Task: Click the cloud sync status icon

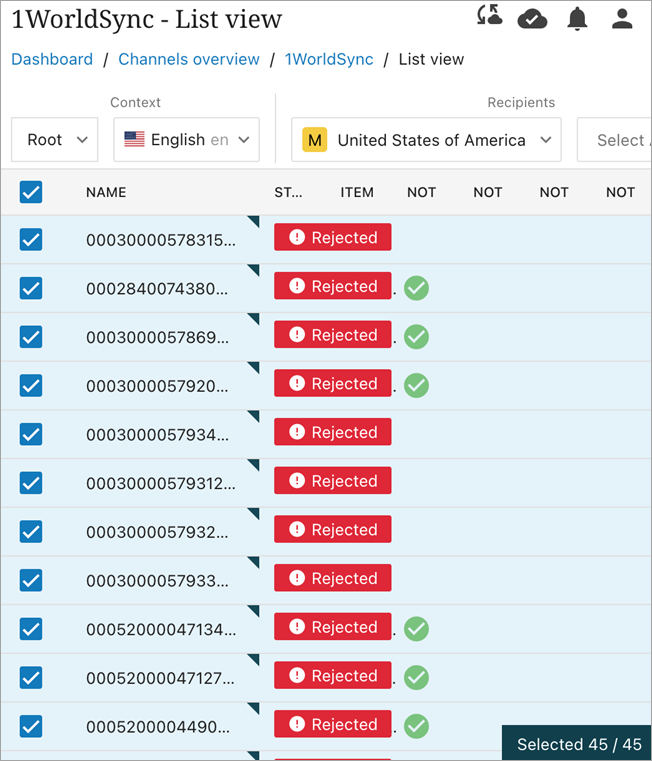Action: [x=532, y=18]
